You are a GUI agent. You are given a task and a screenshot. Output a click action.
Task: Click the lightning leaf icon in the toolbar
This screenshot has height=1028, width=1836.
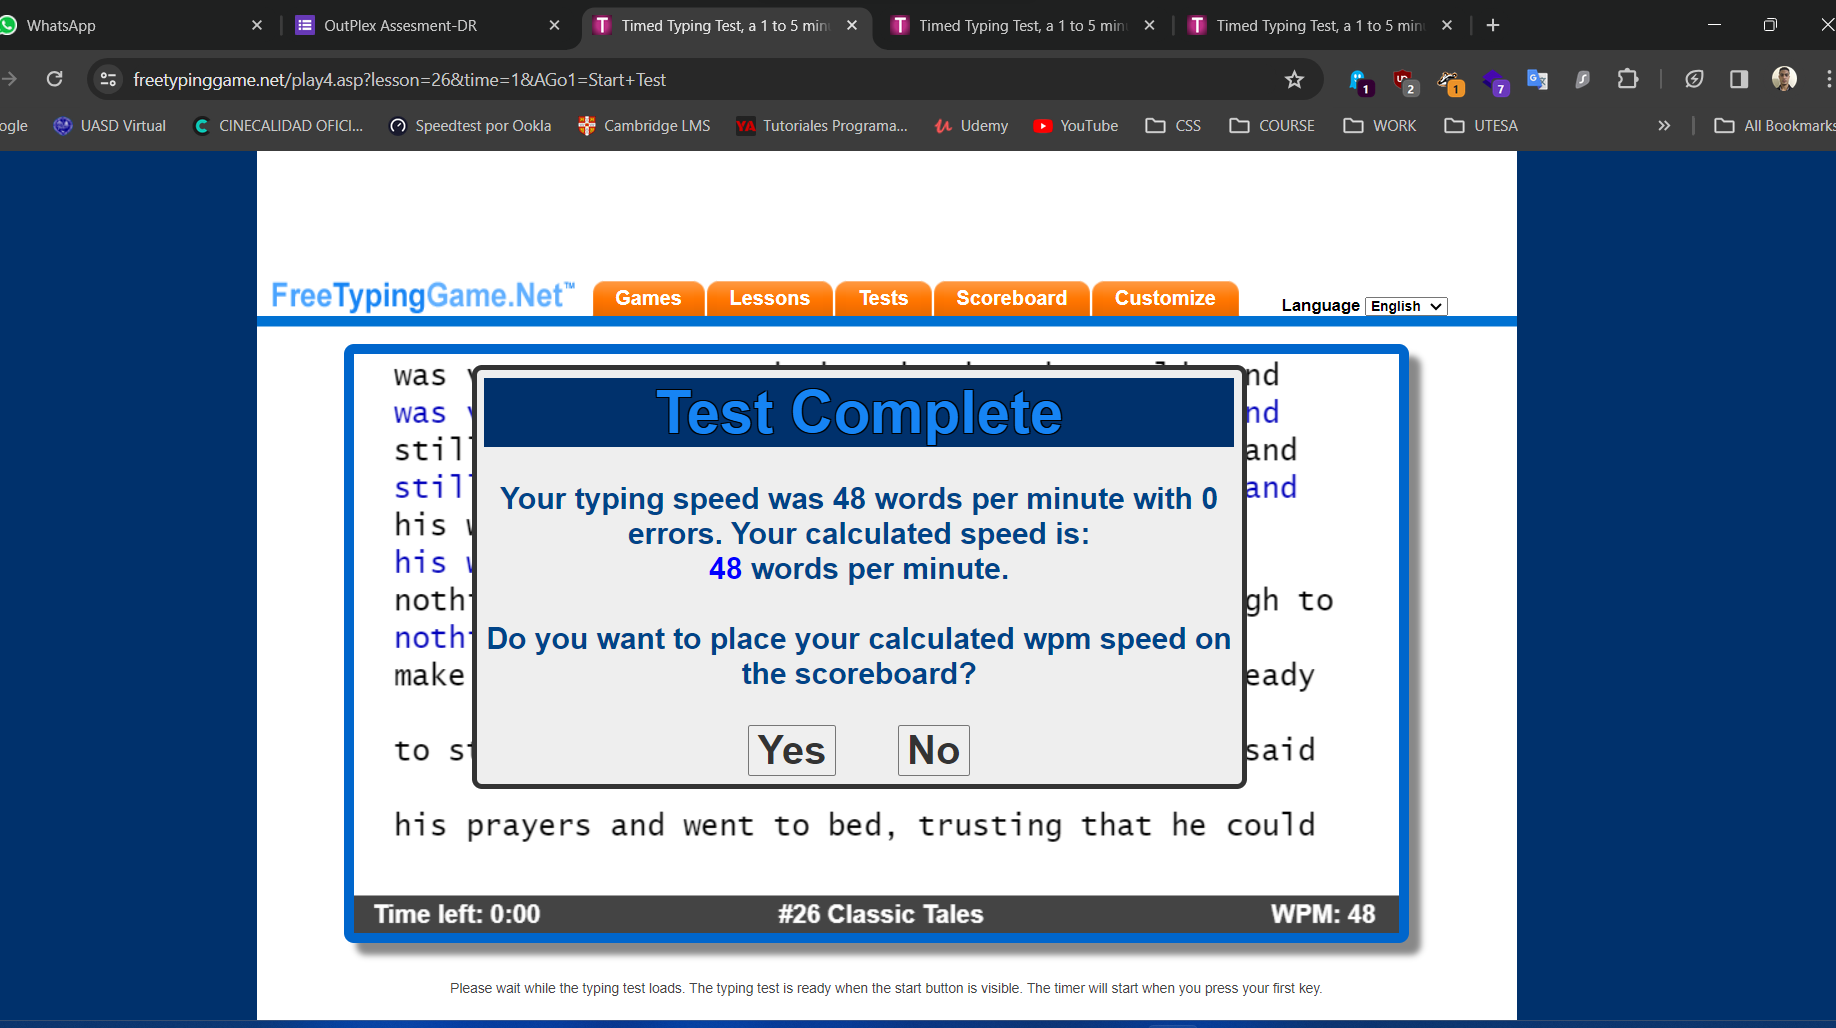click(x=1694, y=79)
